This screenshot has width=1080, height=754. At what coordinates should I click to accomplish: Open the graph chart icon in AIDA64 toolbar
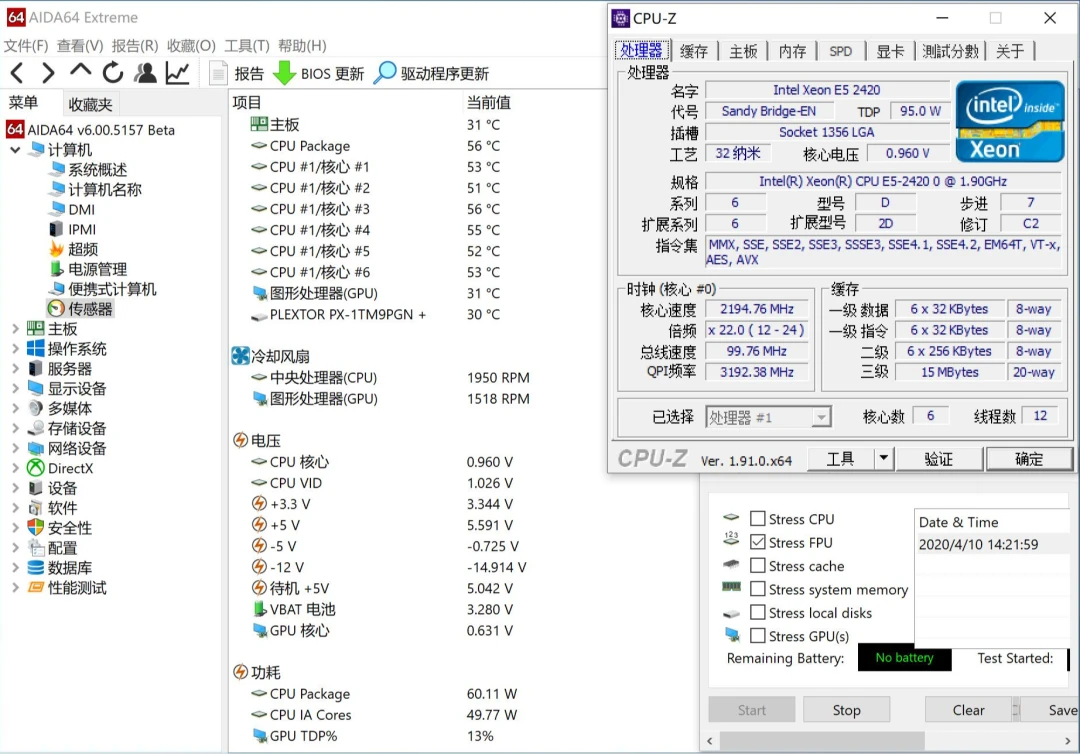pyautogui.click(x=177, y=73)
